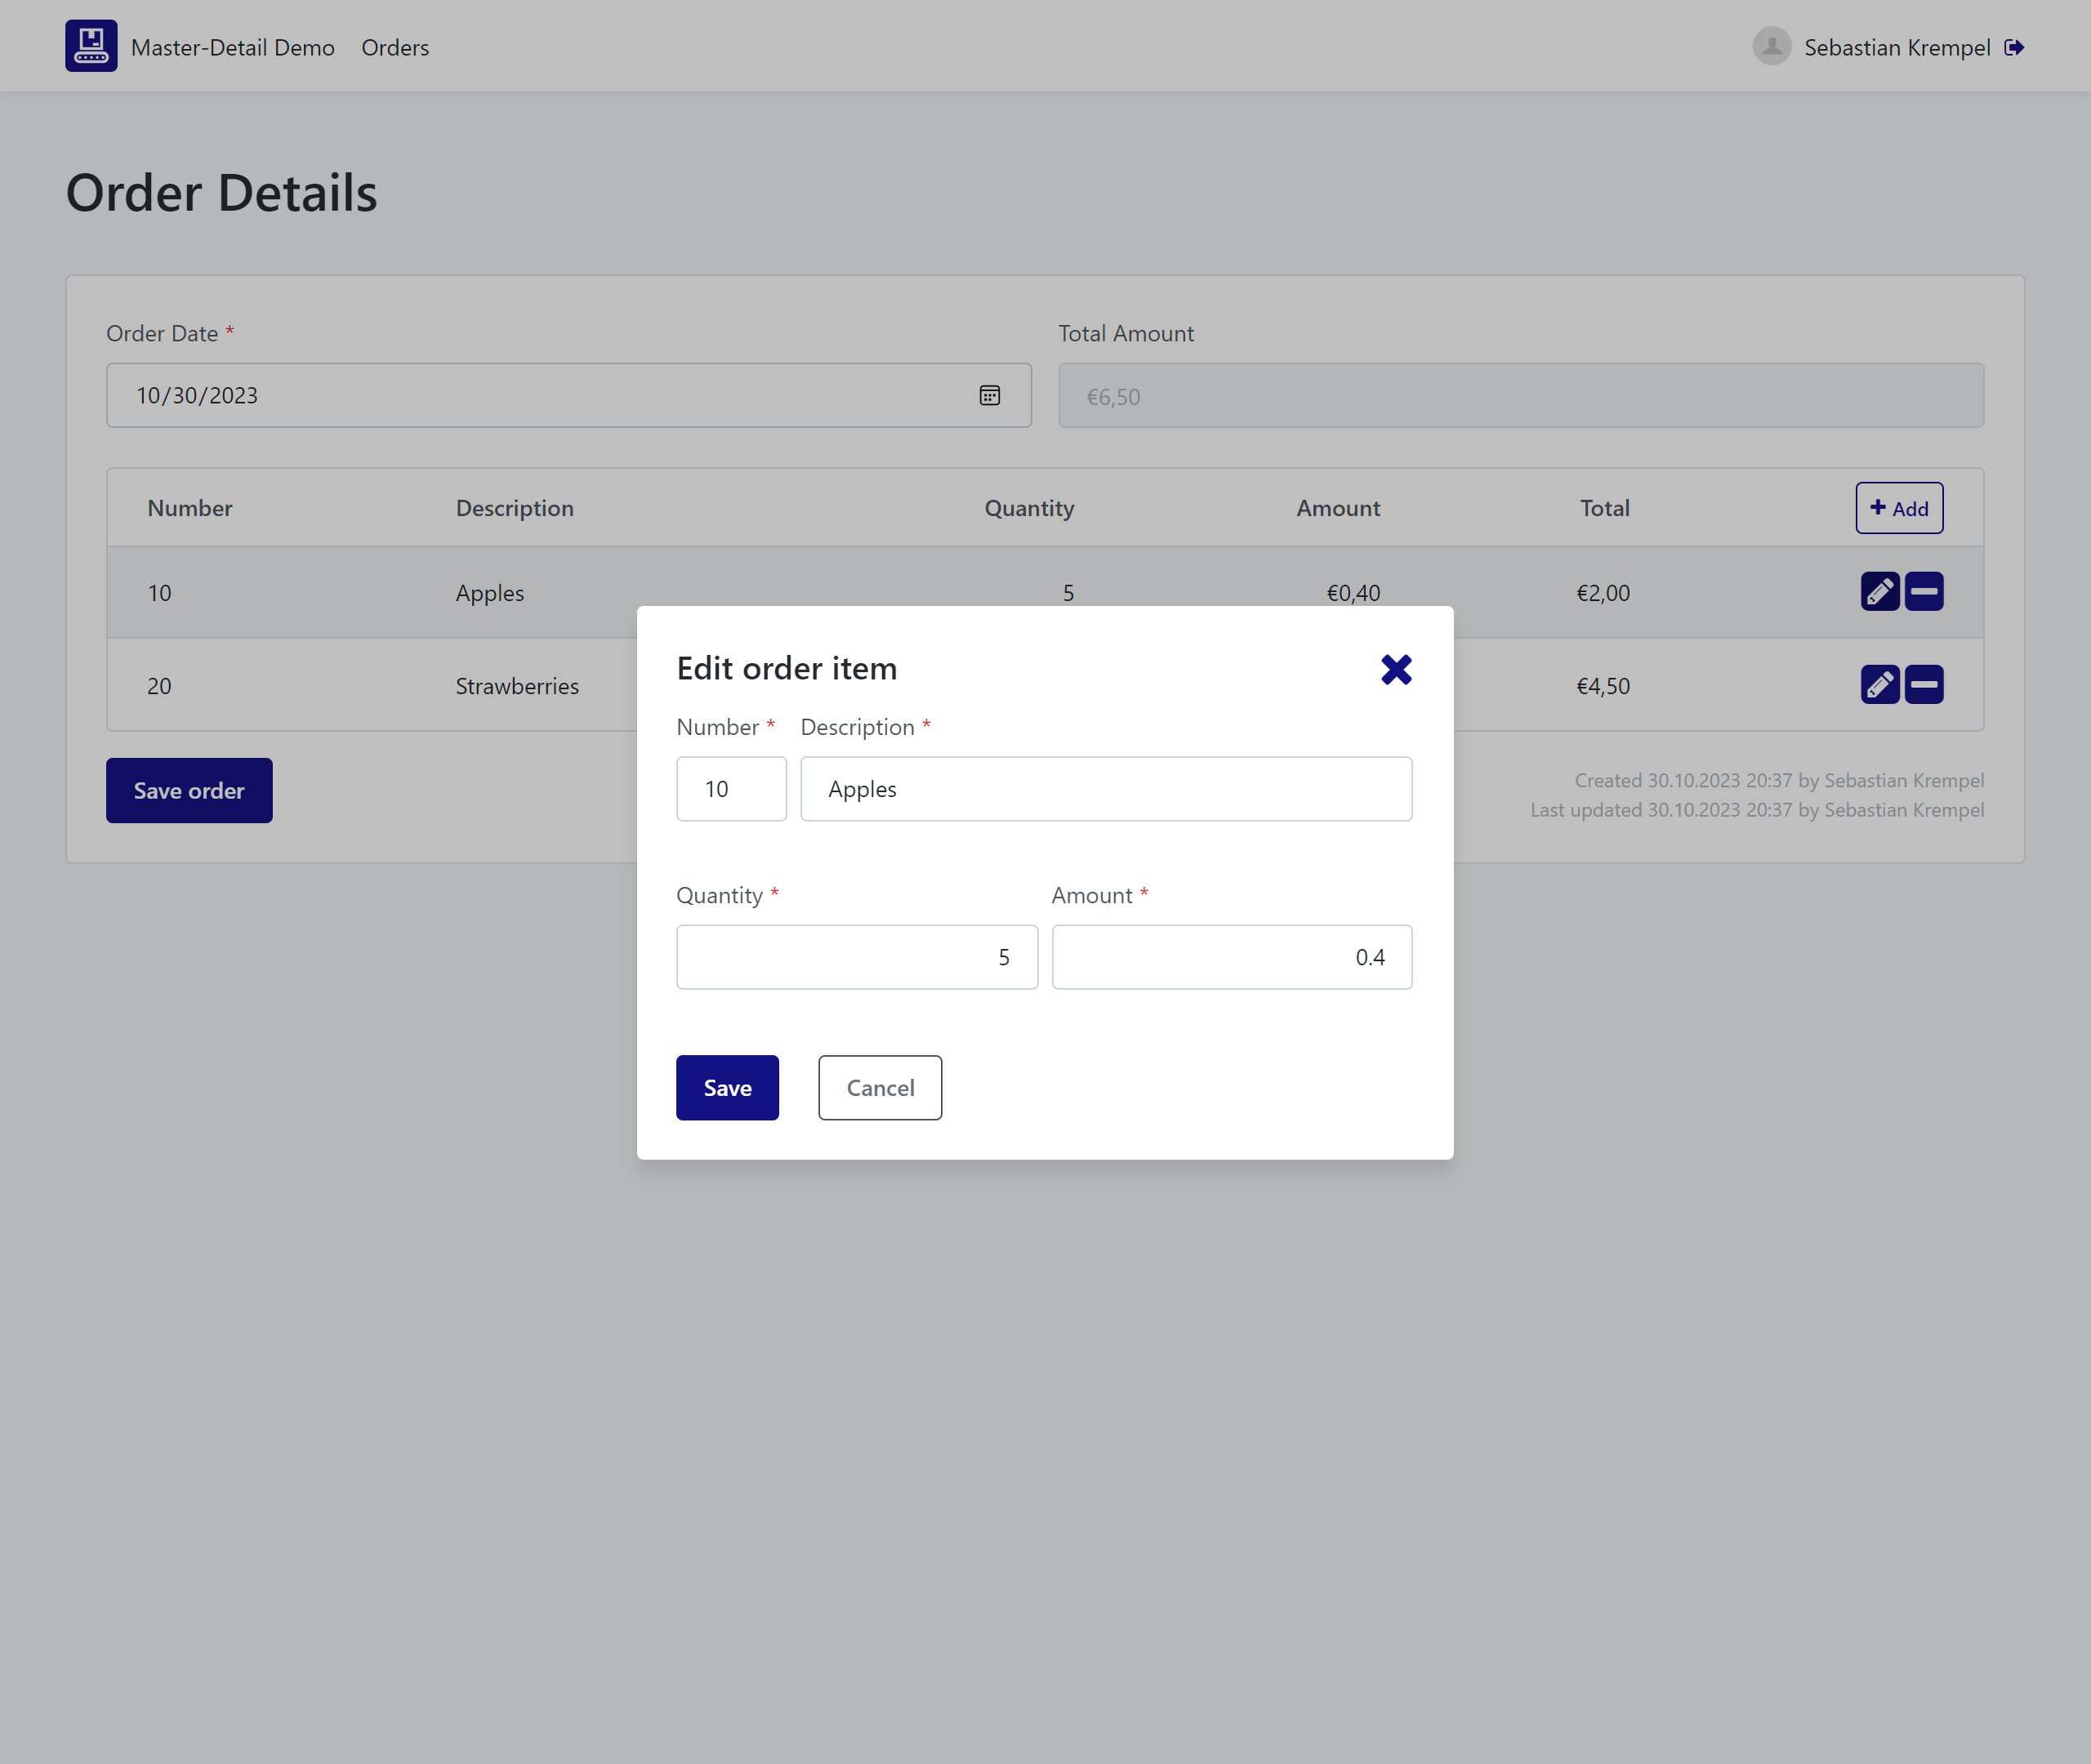Click the edit pencil for Strawberries row
This screenshot has height=1764, width=2091.
pyautogui.click(x=1879, y=685)
